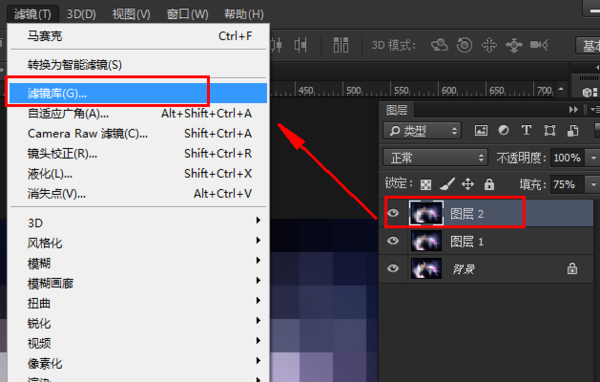The width and height of the screenshot is (600, 382).
Task: Click the 3D rotate mode icon
Action: tap(439, 45)
